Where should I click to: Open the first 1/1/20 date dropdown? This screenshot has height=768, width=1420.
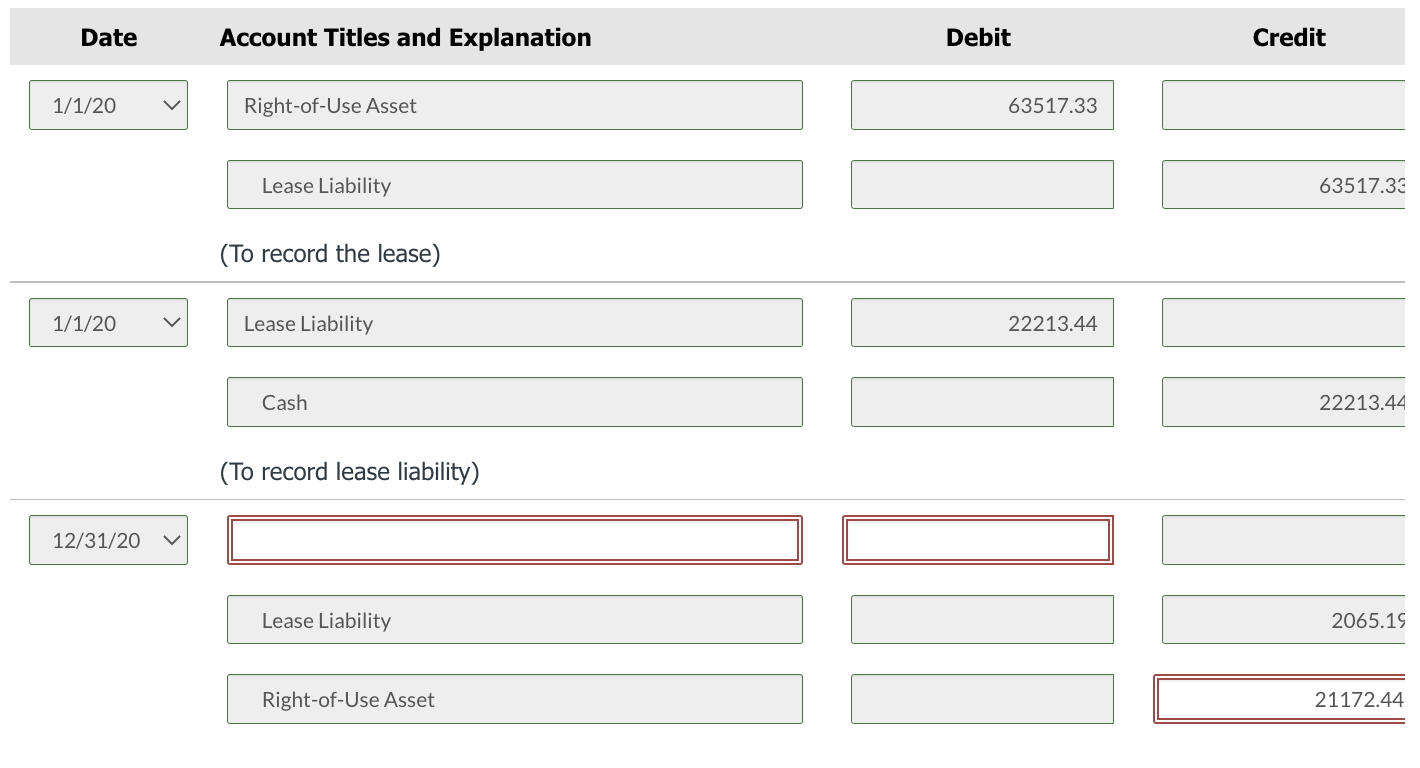point(108,105)
